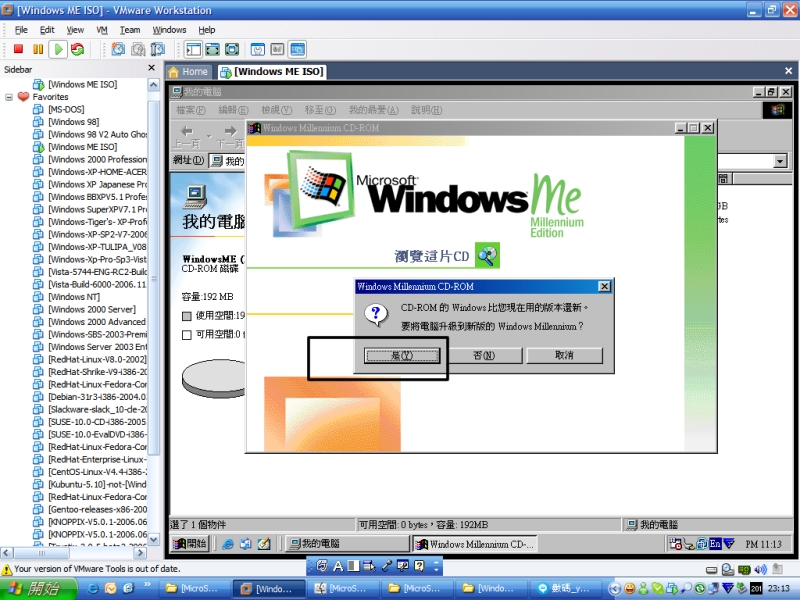Viewport: 800px width, 600px height.
Task: Show the summary view toolbar icon
Action: click(258, 49)
